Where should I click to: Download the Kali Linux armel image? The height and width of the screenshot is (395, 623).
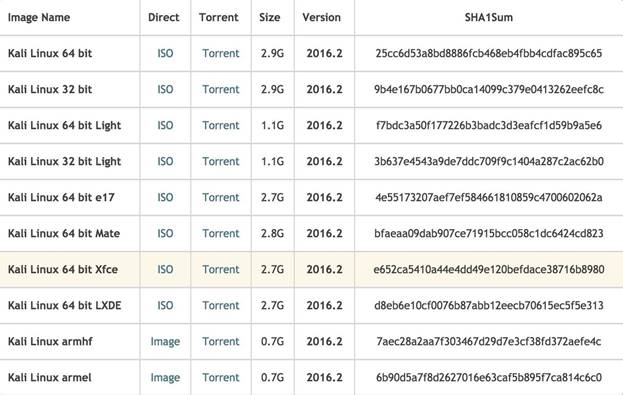[x=165, y=378]
